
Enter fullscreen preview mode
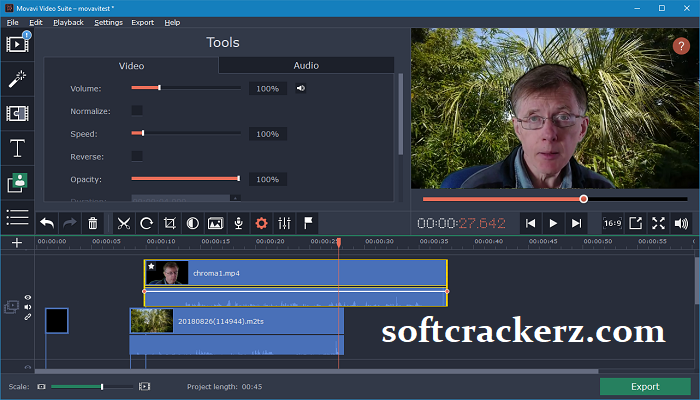[658, 223]
